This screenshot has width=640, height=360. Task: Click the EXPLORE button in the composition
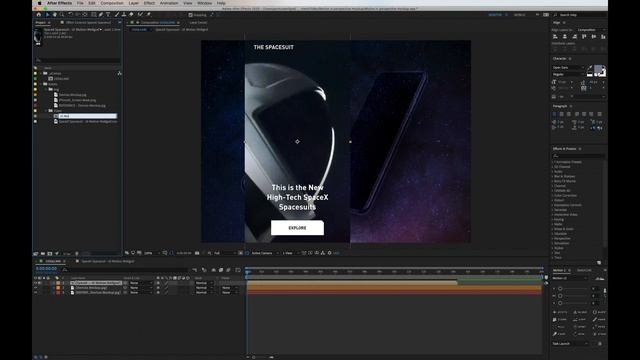[x=297, y=228]
